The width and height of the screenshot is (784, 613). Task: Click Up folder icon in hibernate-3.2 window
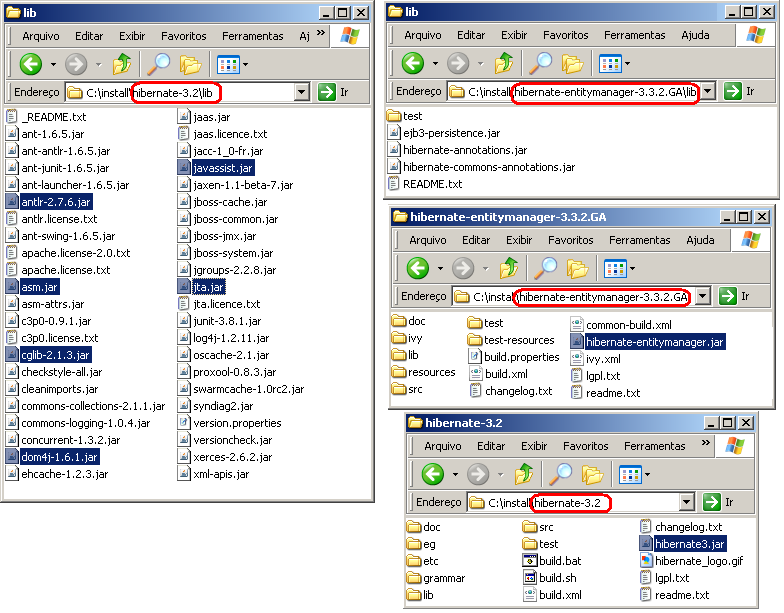524,474
